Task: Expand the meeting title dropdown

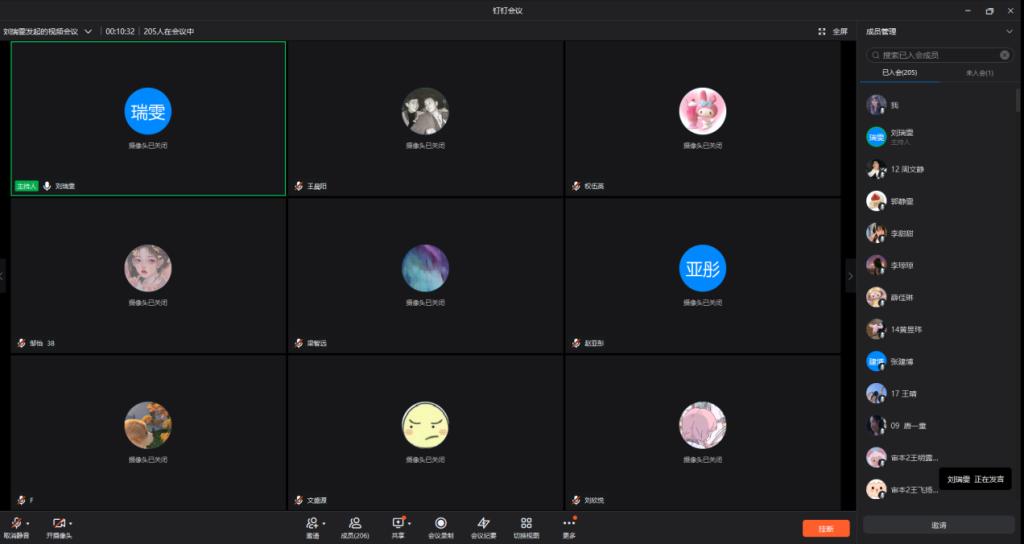Action: [x=88, y=31]
